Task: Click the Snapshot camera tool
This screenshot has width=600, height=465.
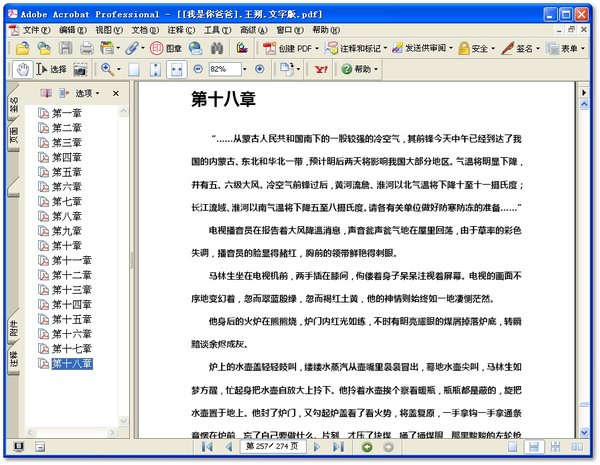Action: pyautogui.click(x=80, y=70)
